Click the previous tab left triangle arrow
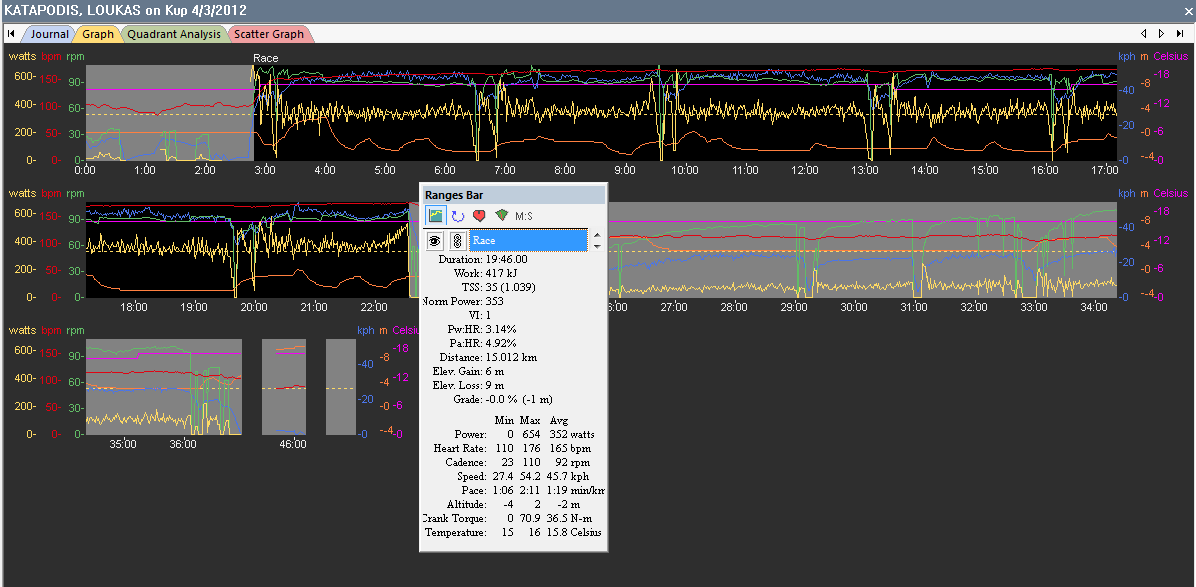 1145,34
